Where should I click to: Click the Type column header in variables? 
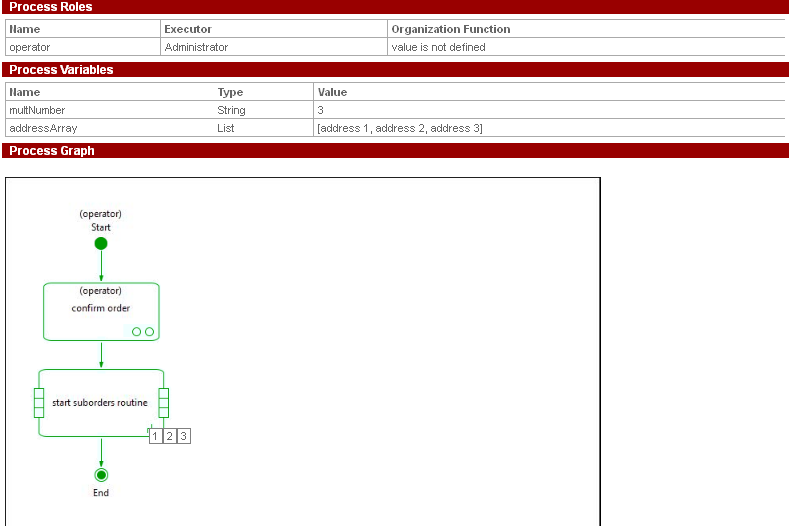pos(230,92)
